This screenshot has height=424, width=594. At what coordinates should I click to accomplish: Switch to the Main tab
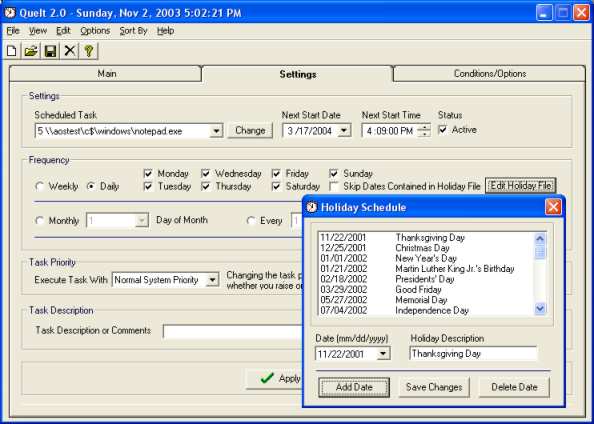(x=106, y=74)
